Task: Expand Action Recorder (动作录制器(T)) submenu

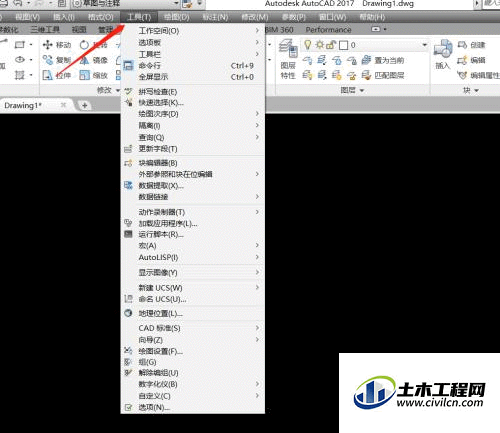Action: pos(193,212)
